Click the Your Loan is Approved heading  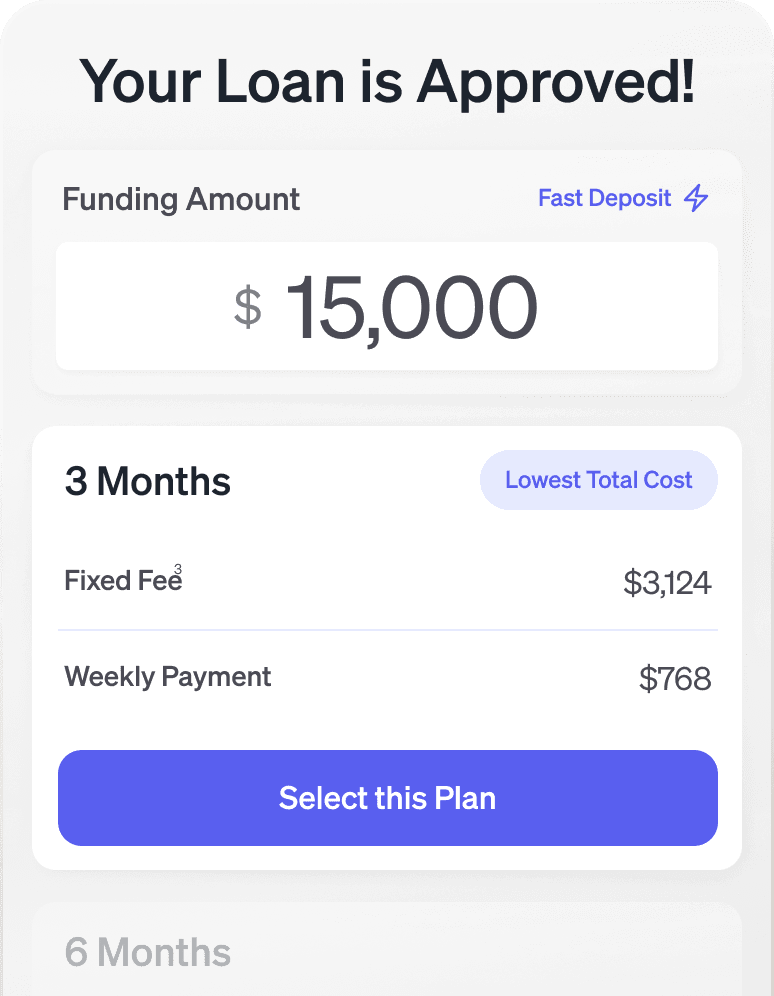tap(387, 81)
